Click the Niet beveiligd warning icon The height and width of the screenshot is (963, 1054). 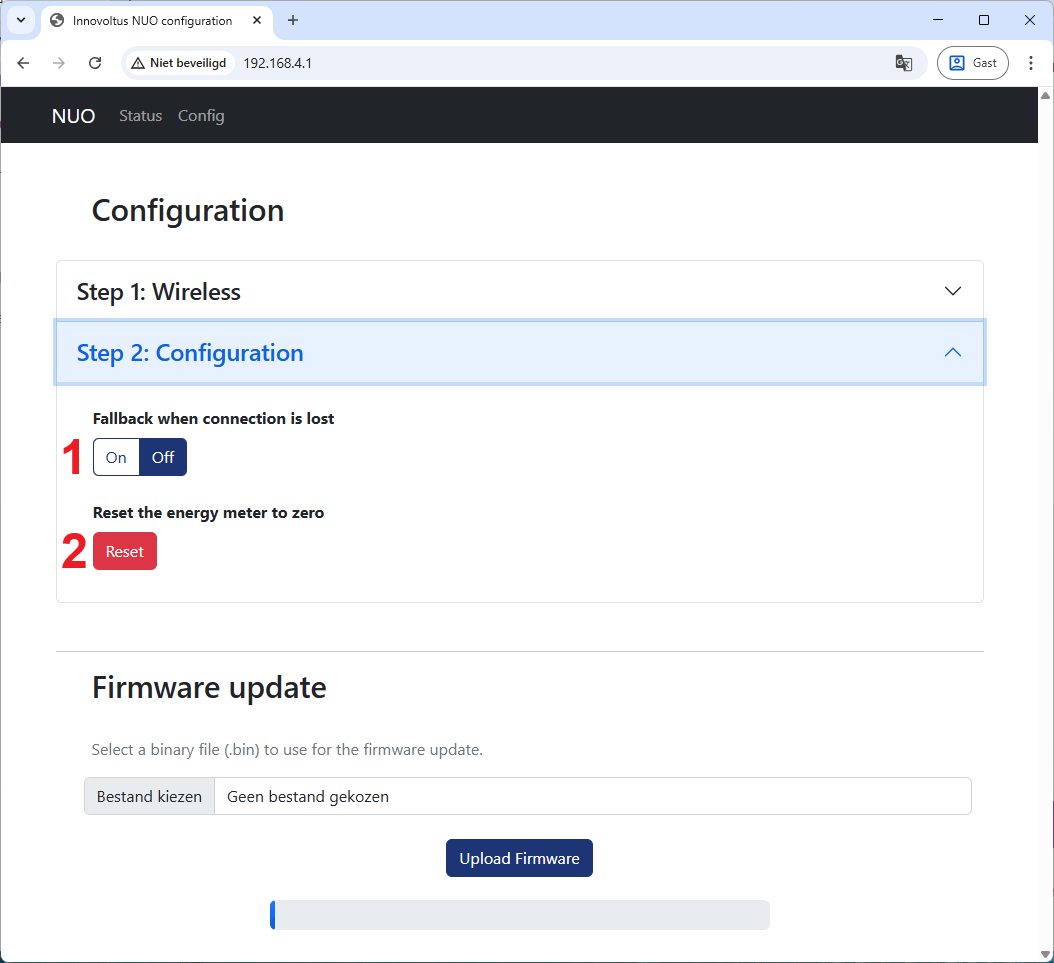(x=138, y=63)
